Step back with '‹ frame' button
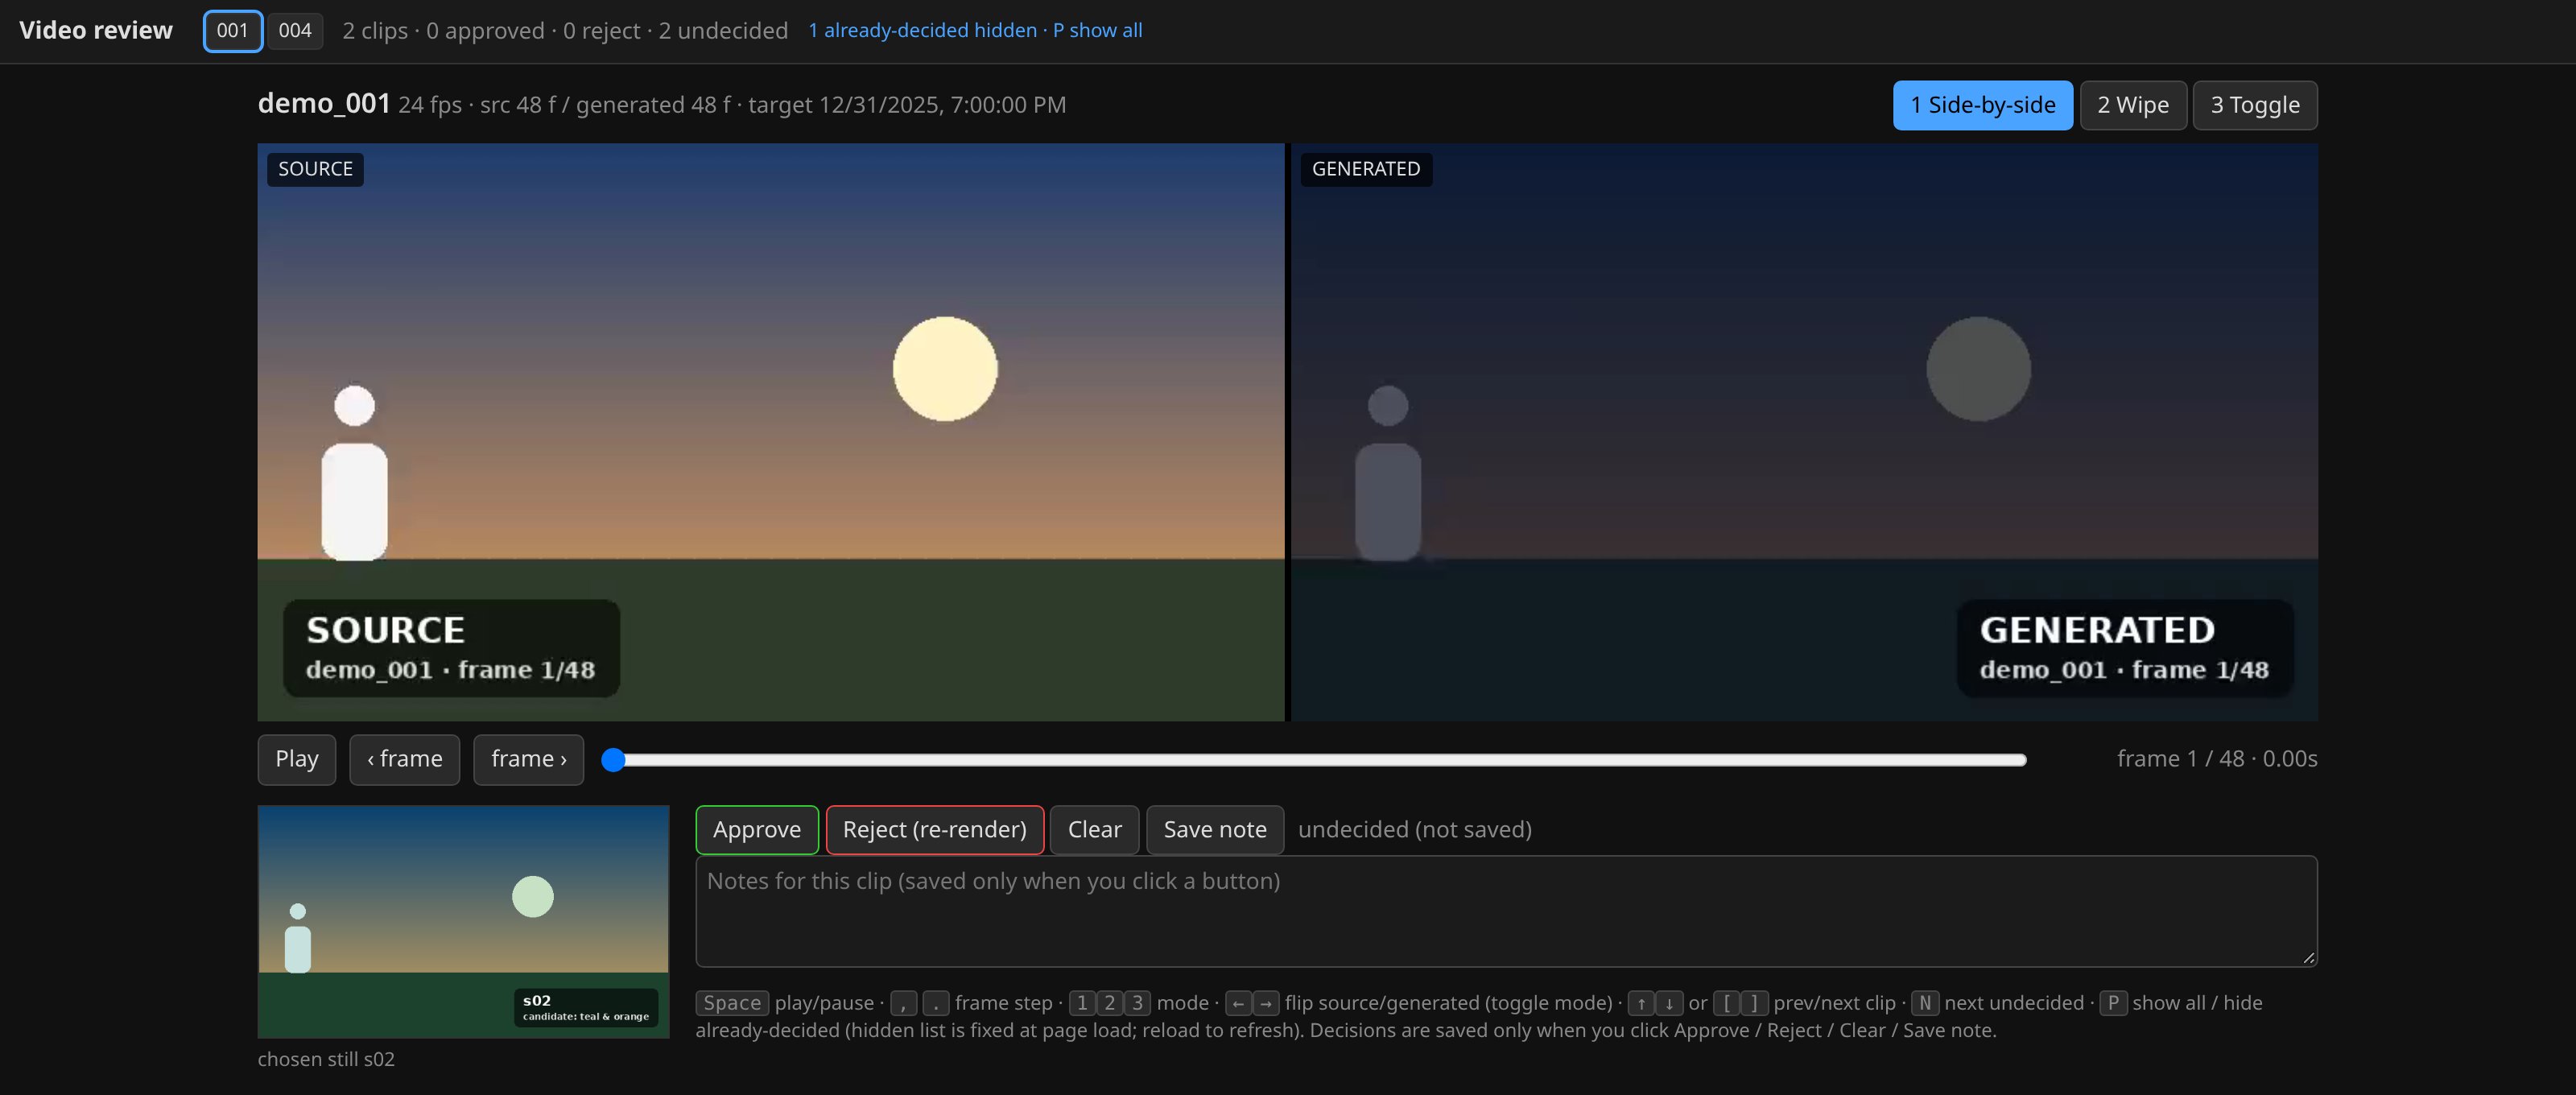 tap(404, 759)
